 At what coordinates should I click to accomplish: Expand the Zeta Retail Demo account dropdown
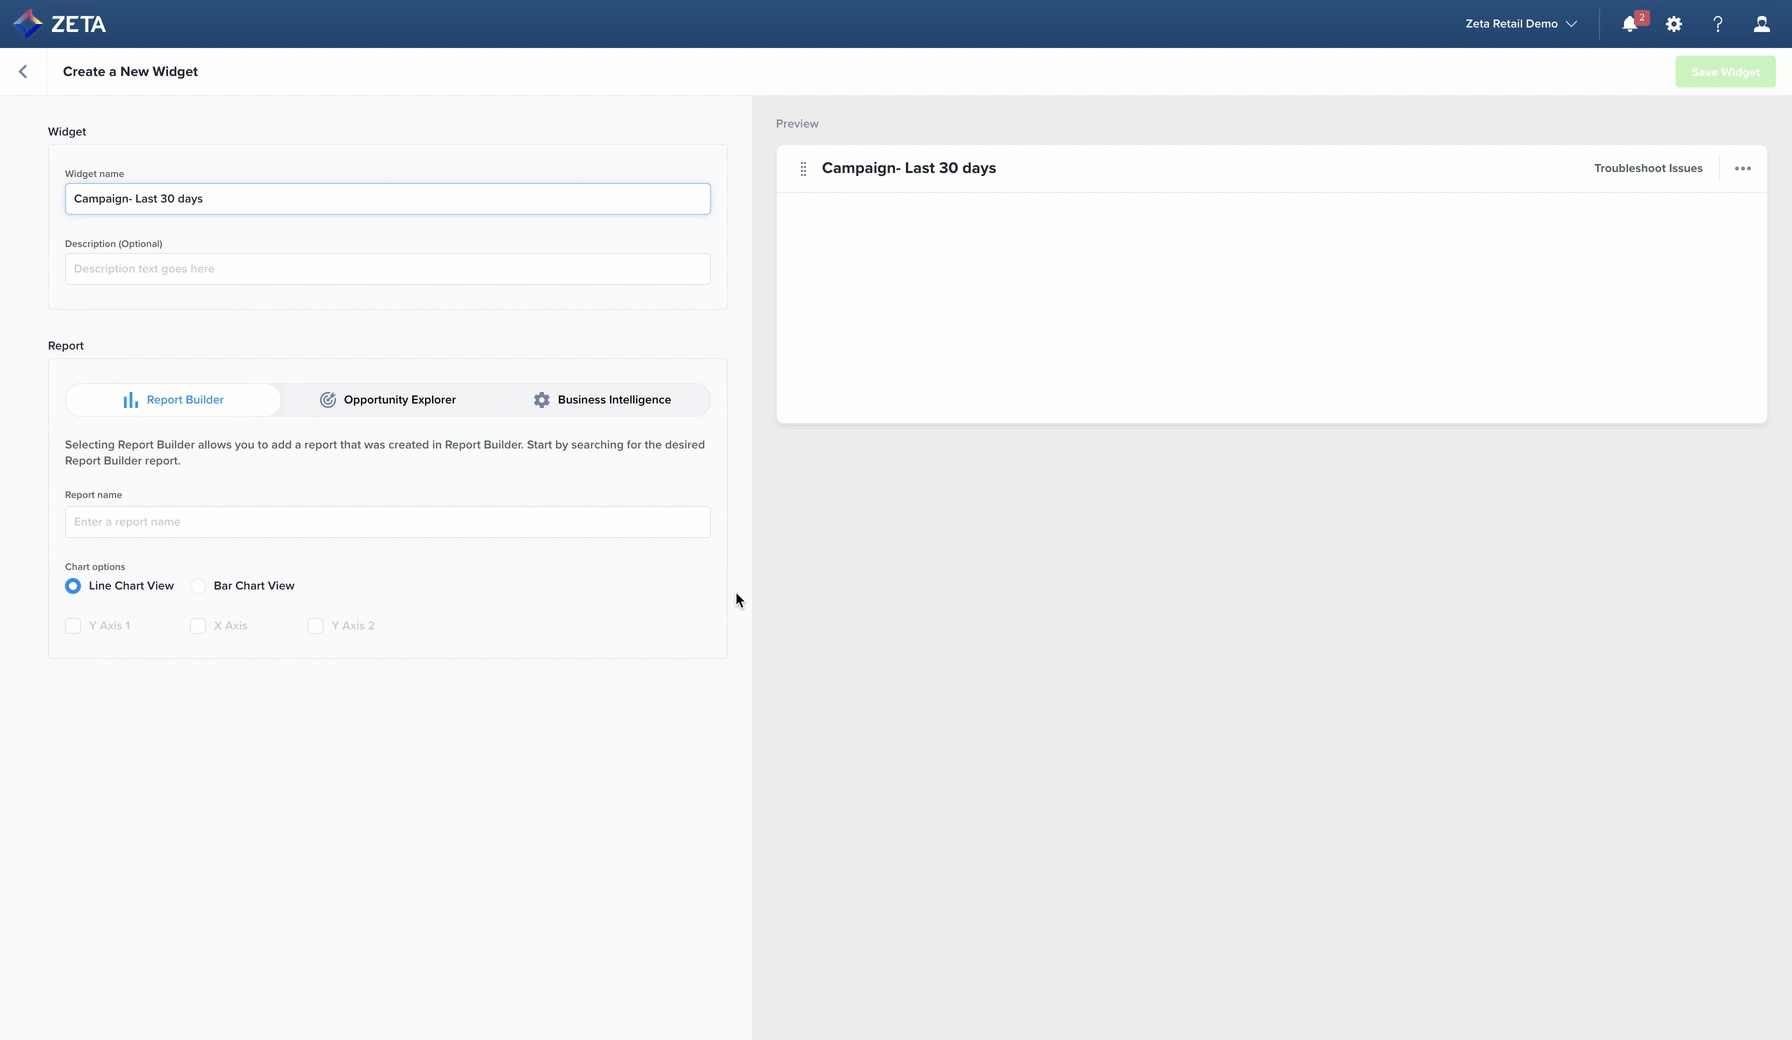coord(1520,24)
